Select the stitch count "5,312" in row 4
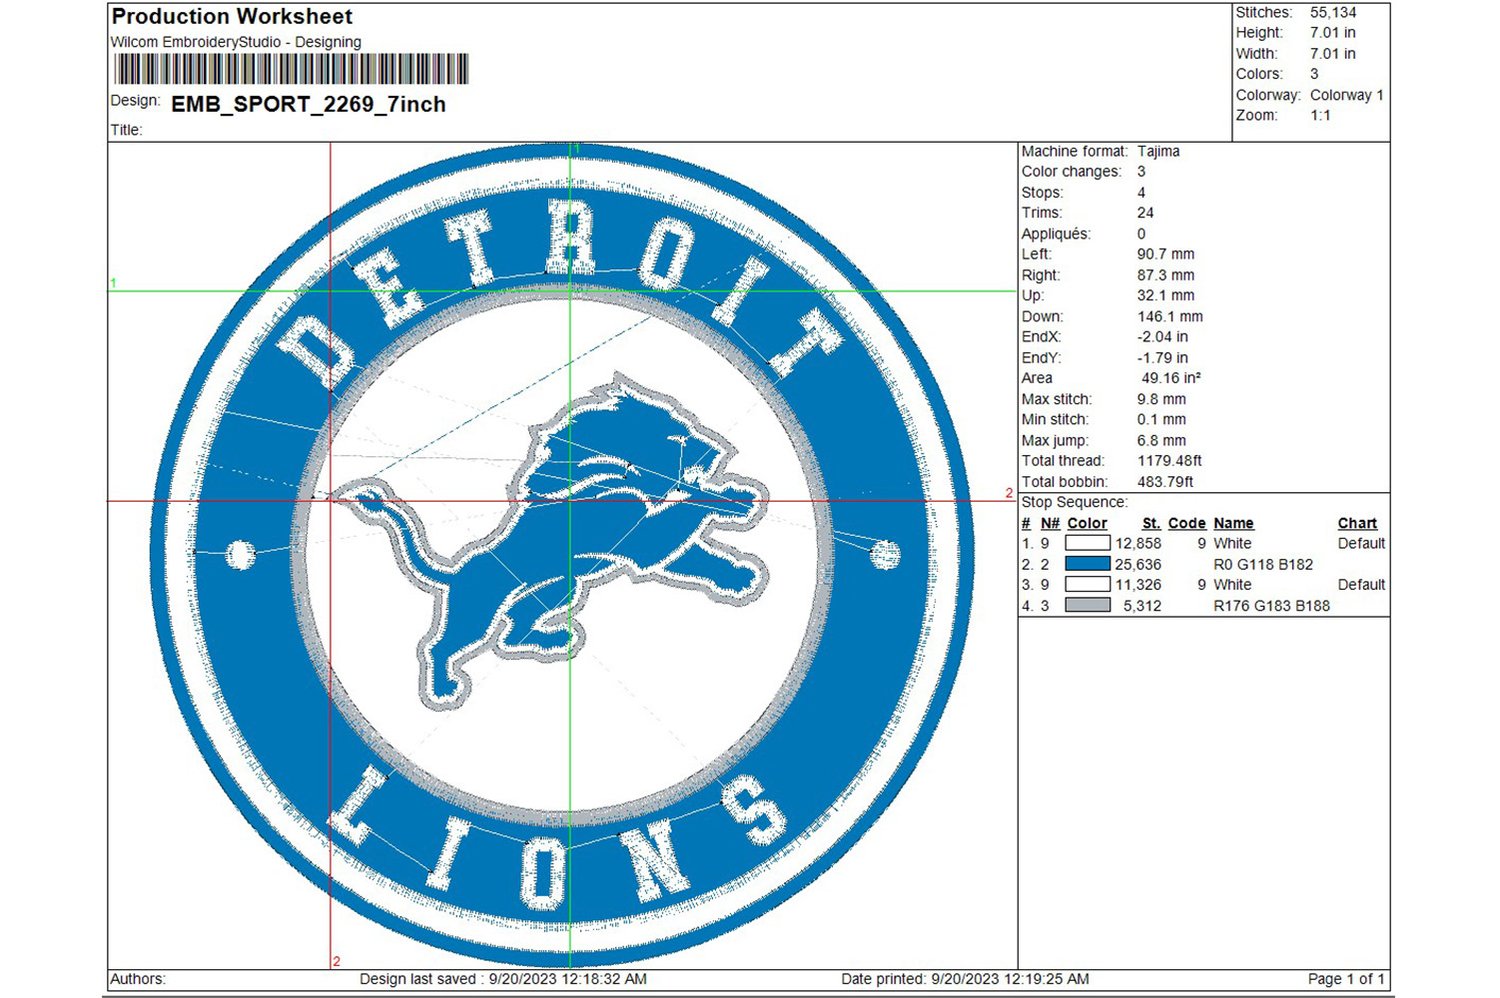The width and height of the screenshot is (1500, 998). 1142,605
